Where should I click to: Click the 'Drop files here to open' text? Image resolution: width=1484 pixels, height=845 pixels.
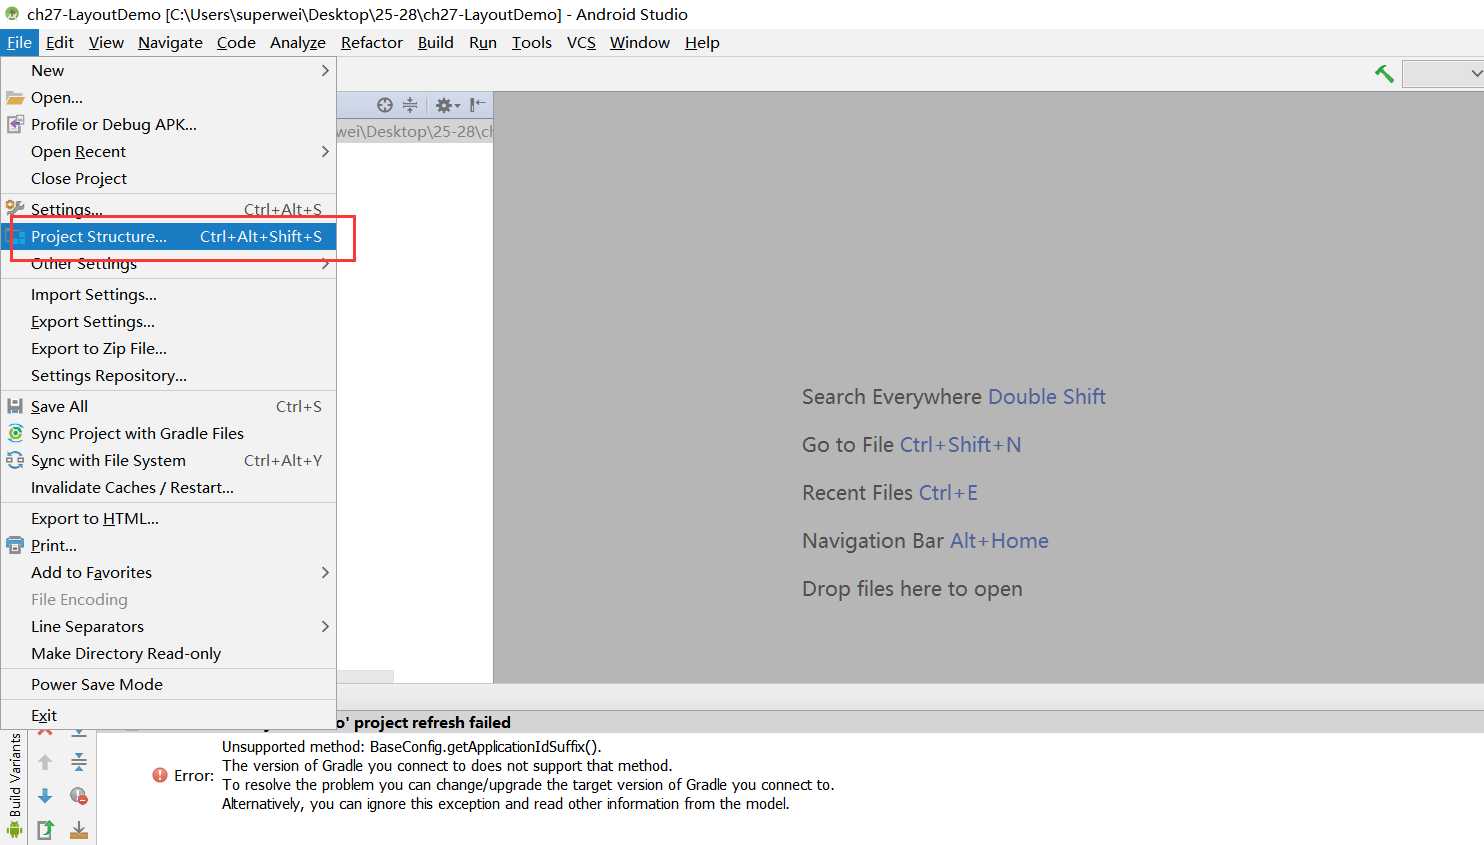(912, 589)
